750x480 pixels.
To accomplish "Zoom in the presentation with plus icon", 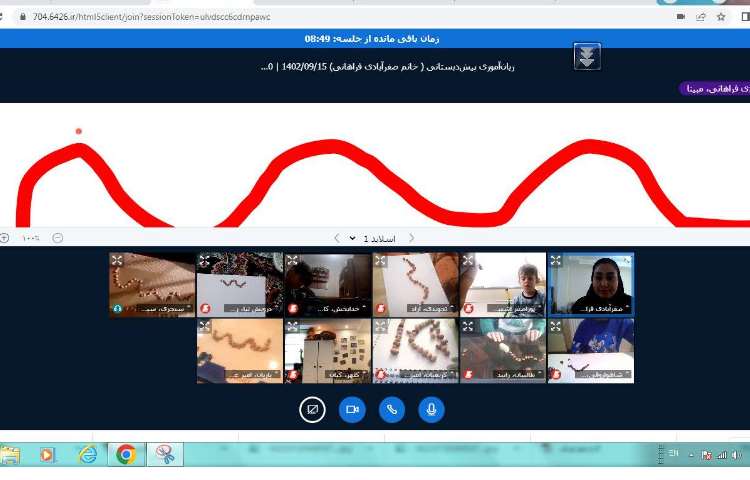I will click(4, 238).
